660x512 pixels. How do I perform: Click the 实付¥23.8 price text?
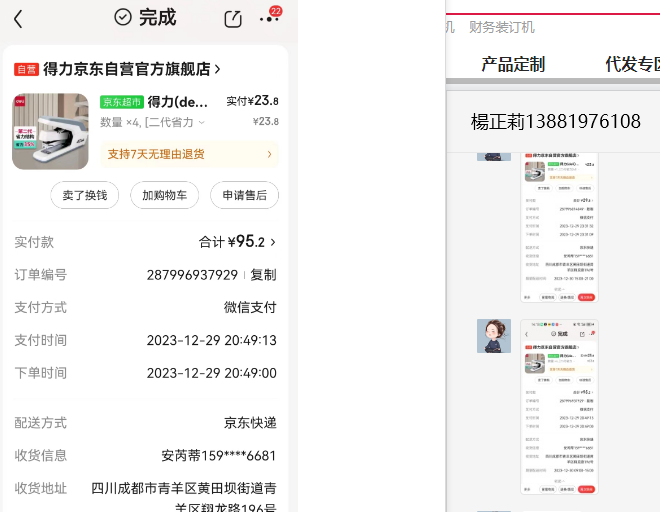(x=252, y=101)
